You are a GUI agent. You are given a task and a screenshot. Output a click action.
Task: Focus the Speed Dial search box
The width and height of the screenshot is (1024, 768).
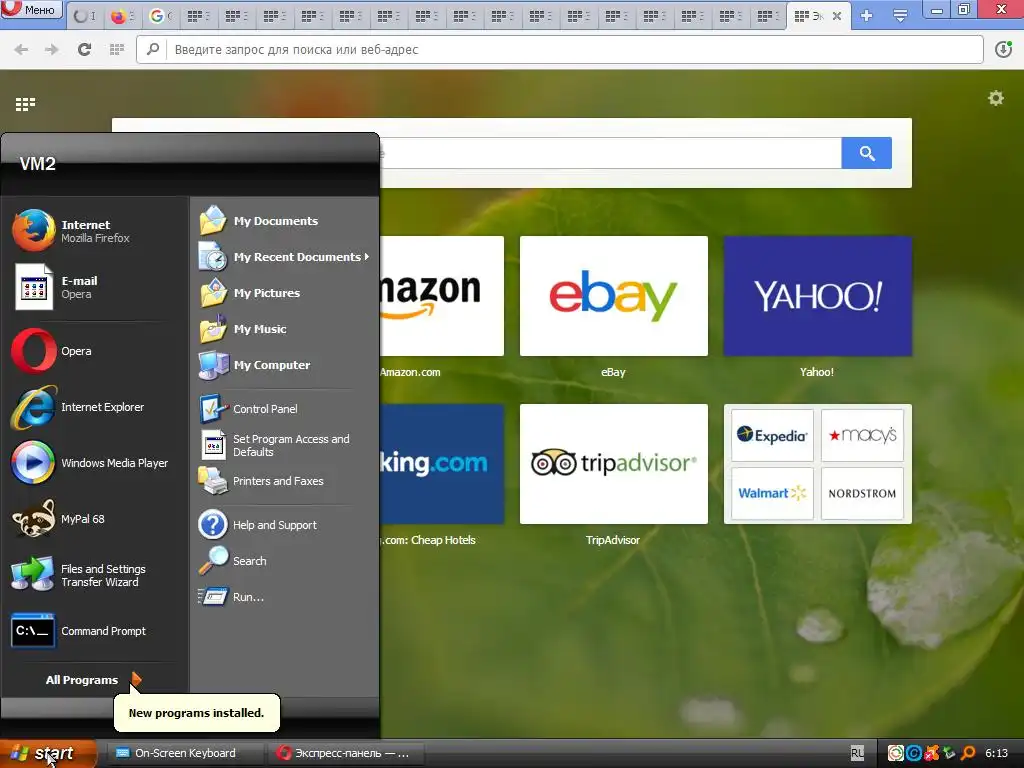611,153
